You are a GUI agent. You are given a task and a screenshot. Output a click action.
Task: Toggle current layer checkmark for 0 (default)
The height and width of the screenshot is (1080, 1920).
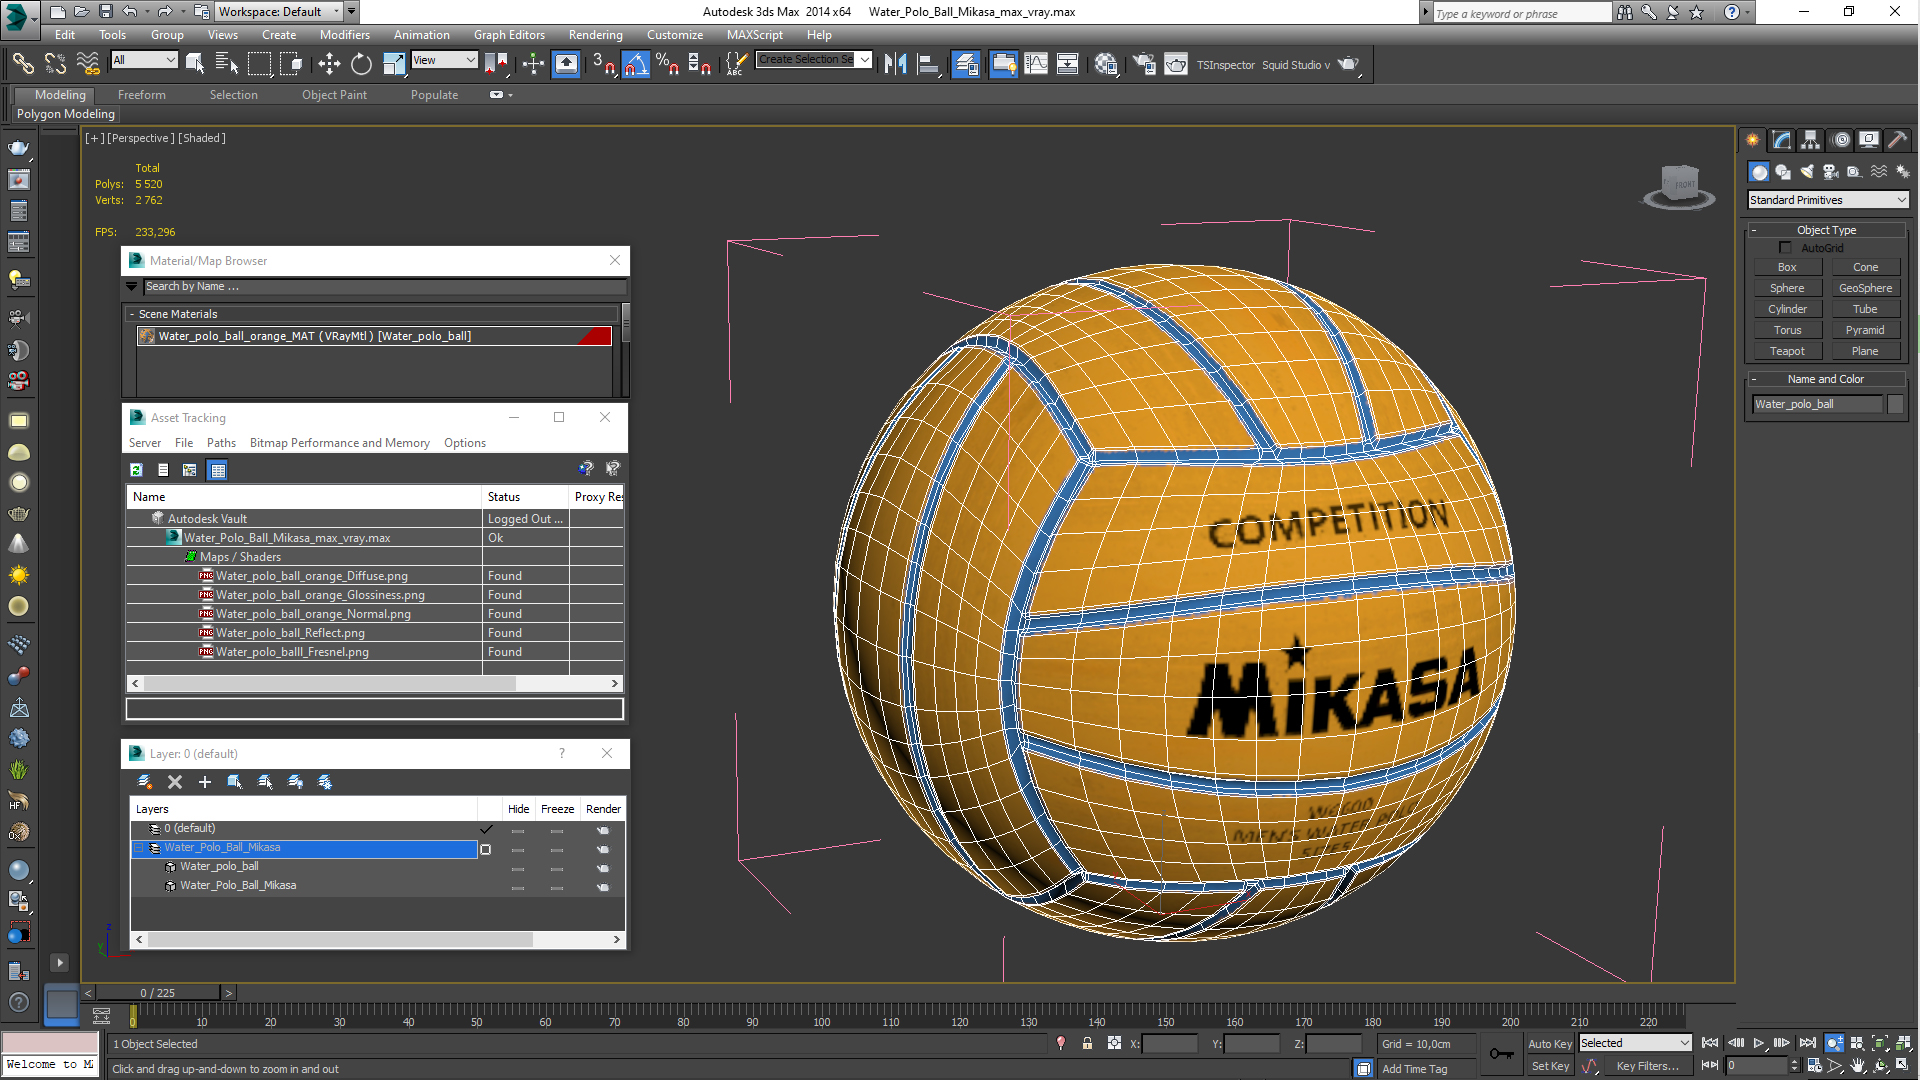coord(486,830)
